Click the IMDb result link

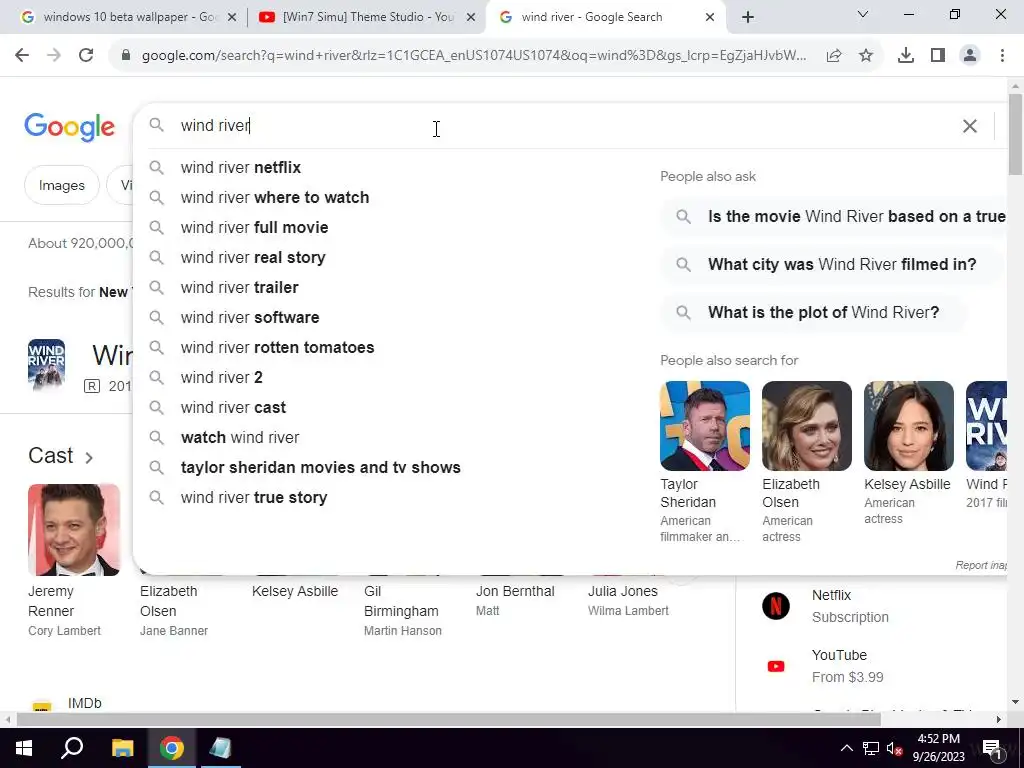tap(84, 703)
